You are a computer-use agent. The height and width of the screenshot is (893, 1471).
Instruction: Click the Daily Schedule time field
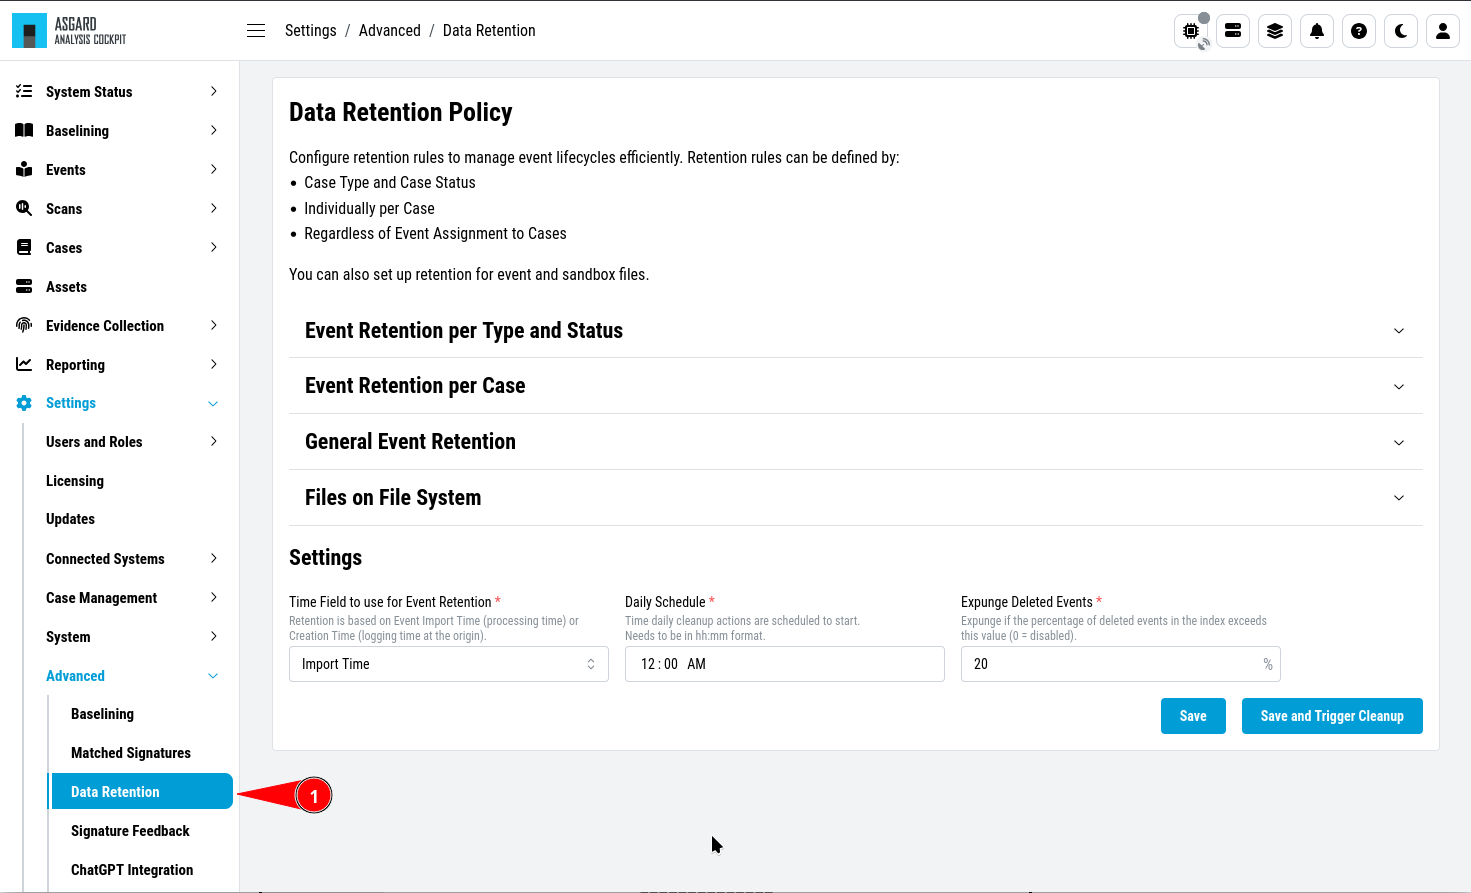point(785,664)
